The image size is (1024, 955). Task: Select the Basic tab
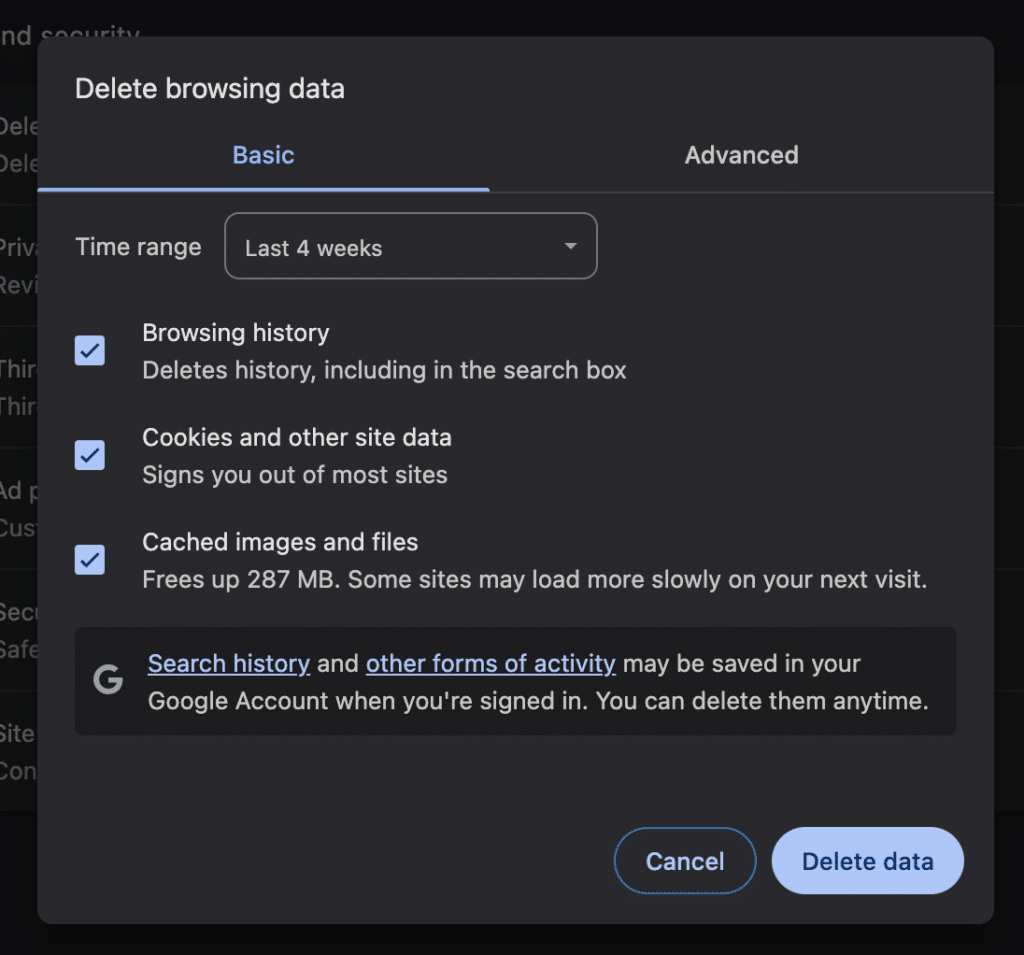263,155
